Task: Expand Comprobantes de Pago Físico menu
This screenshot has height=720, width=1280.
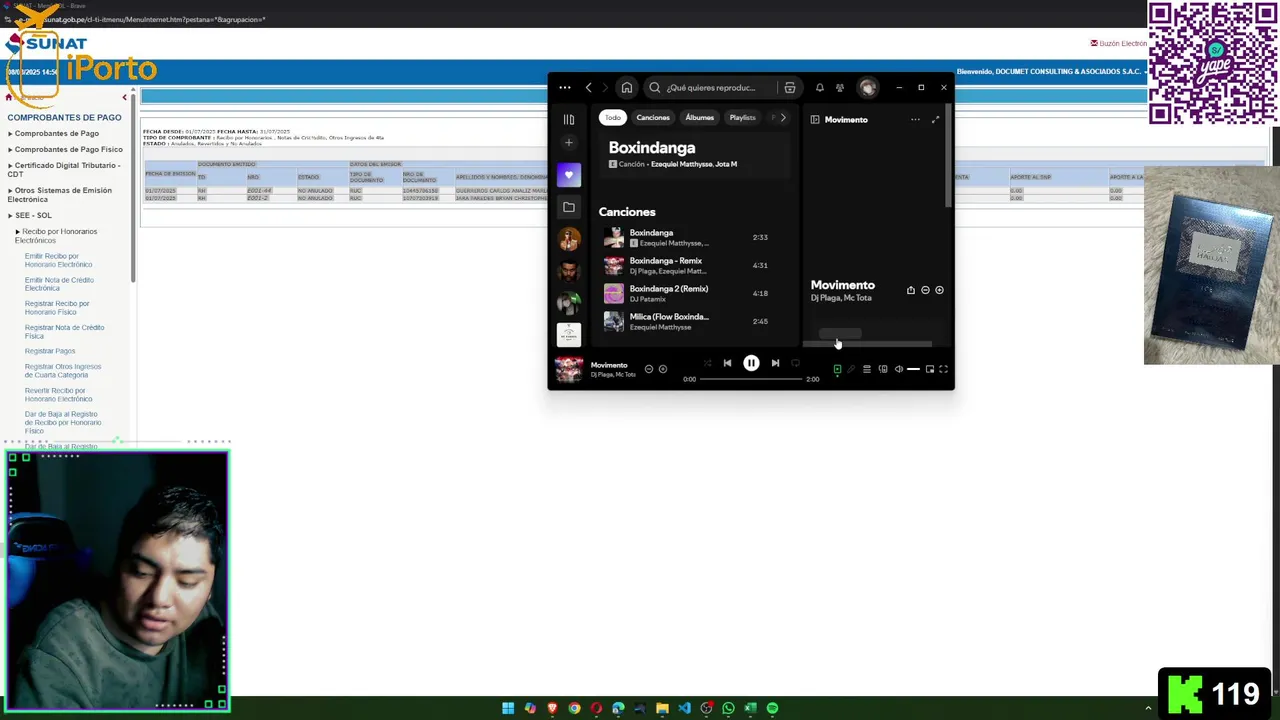Action: coord(67,150)
